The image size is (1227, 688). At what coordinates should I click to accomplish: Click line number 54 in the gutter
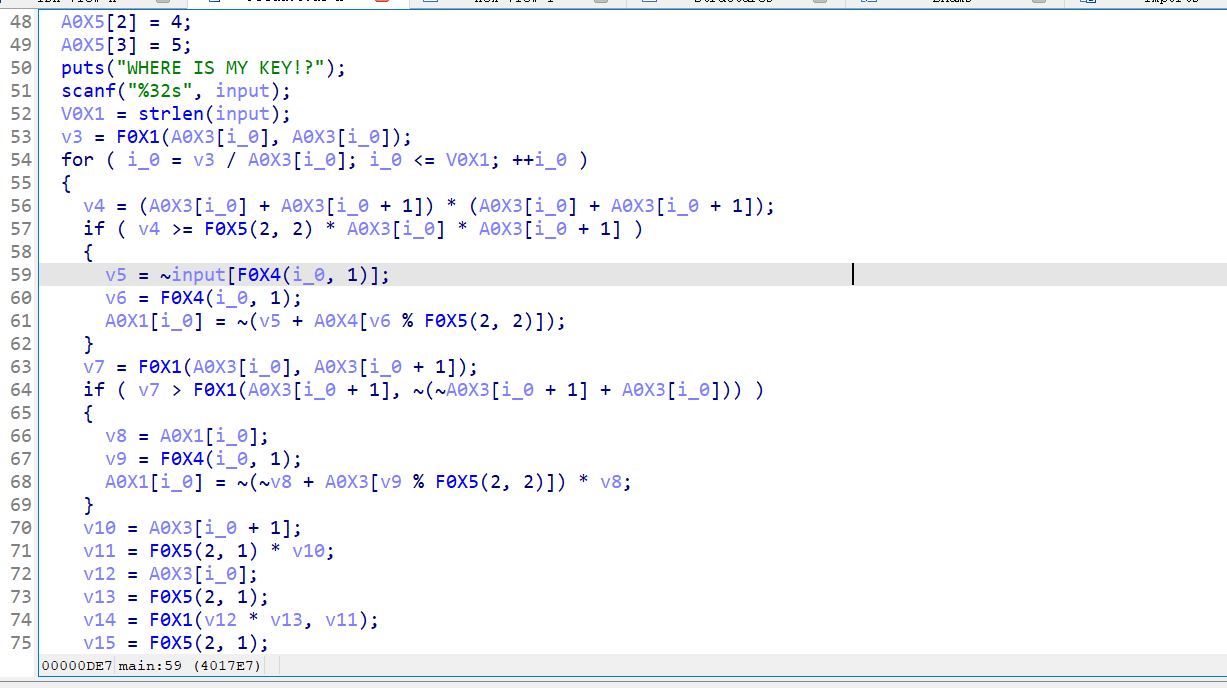pyautogui.click(x=21, y=160)
